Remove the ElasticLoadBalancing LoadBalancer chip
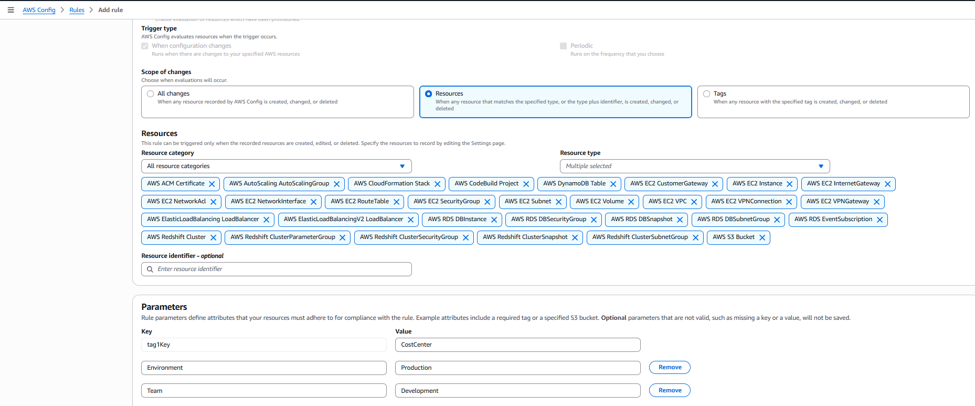Image resolution: width=975 pixels, height=406 pixels. click(x=267, y=220)
